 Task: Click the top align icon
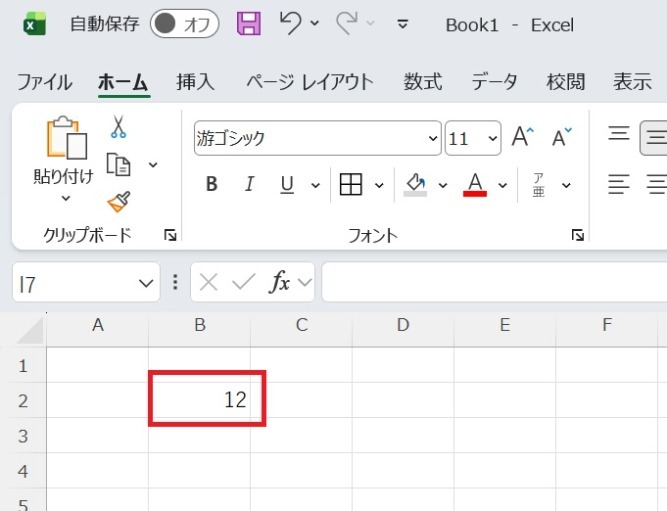619,134
